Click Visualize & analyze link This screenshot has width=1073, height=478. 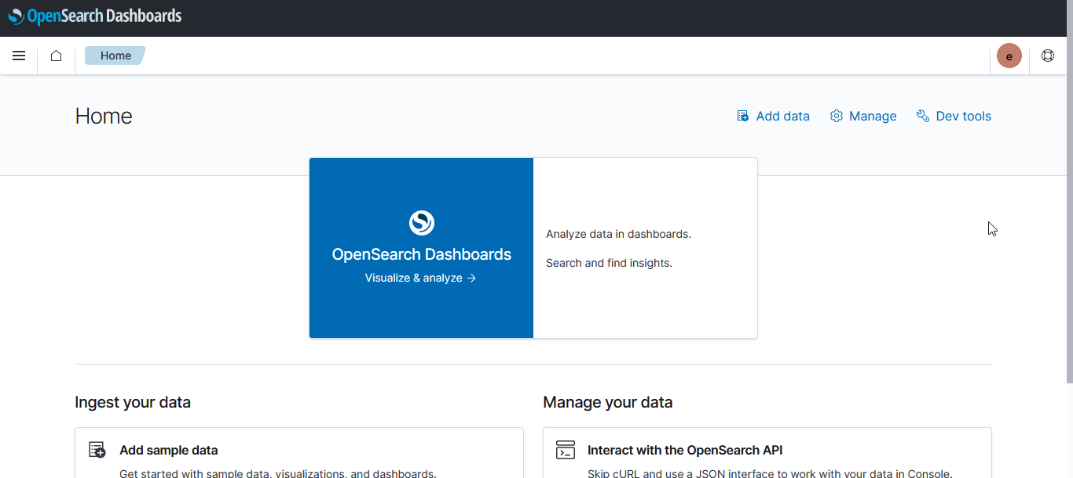click(x=420, y=278)
